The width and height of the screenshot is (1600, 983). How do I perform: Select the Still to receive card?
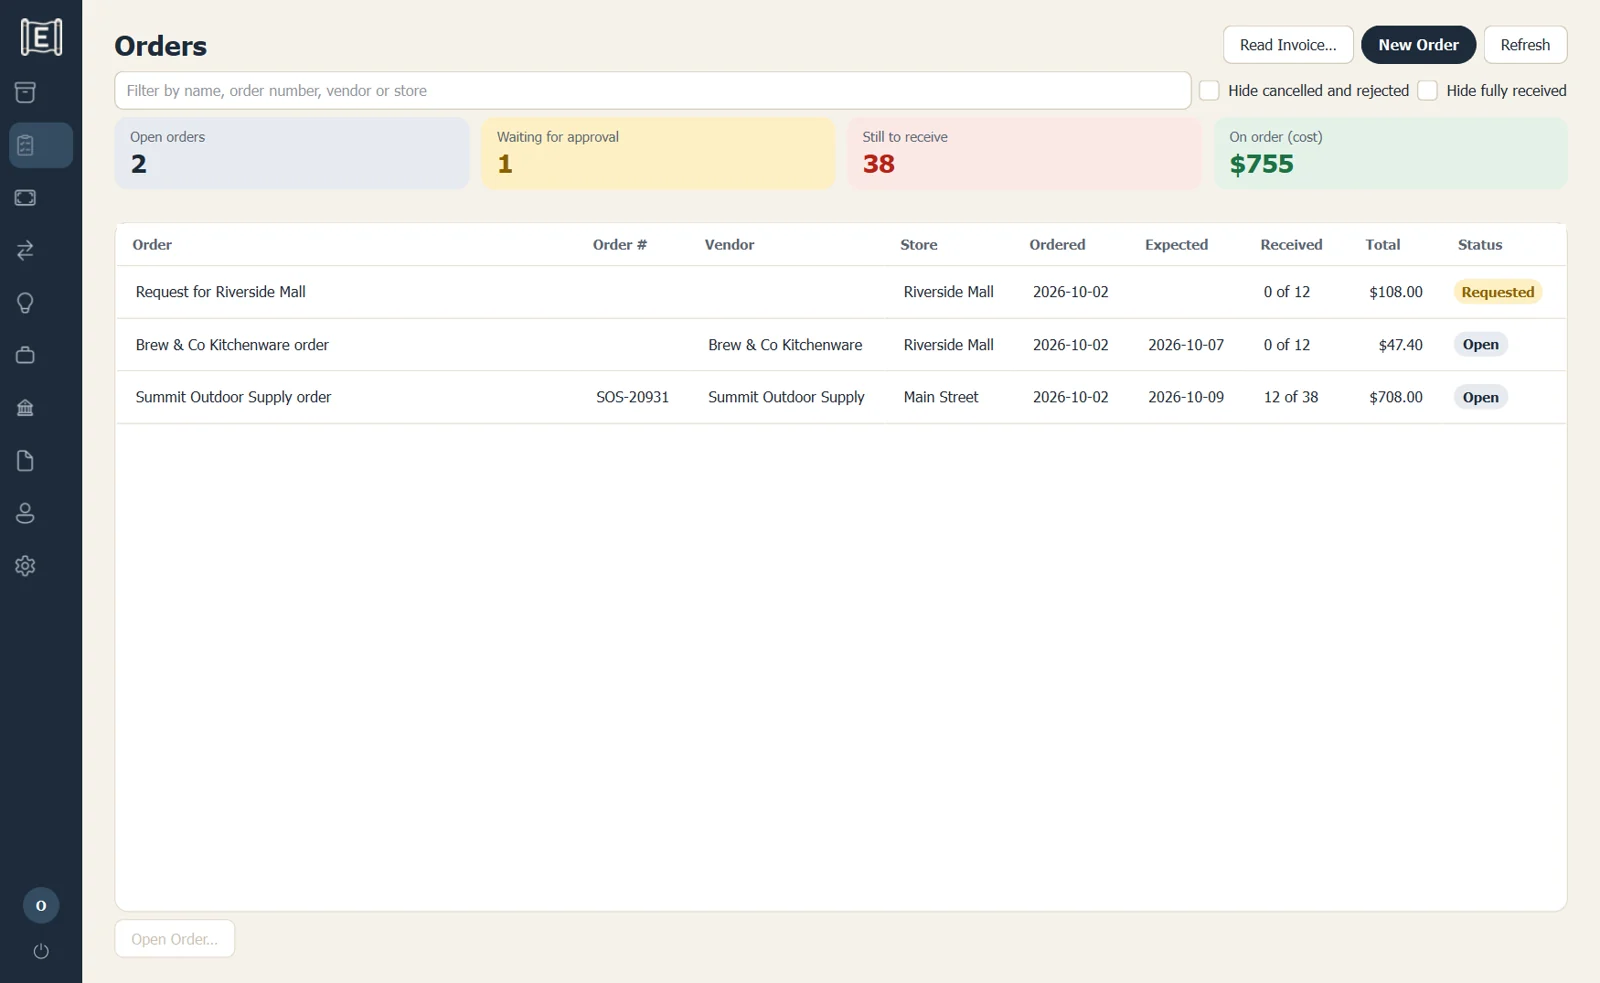(1024, 153)
